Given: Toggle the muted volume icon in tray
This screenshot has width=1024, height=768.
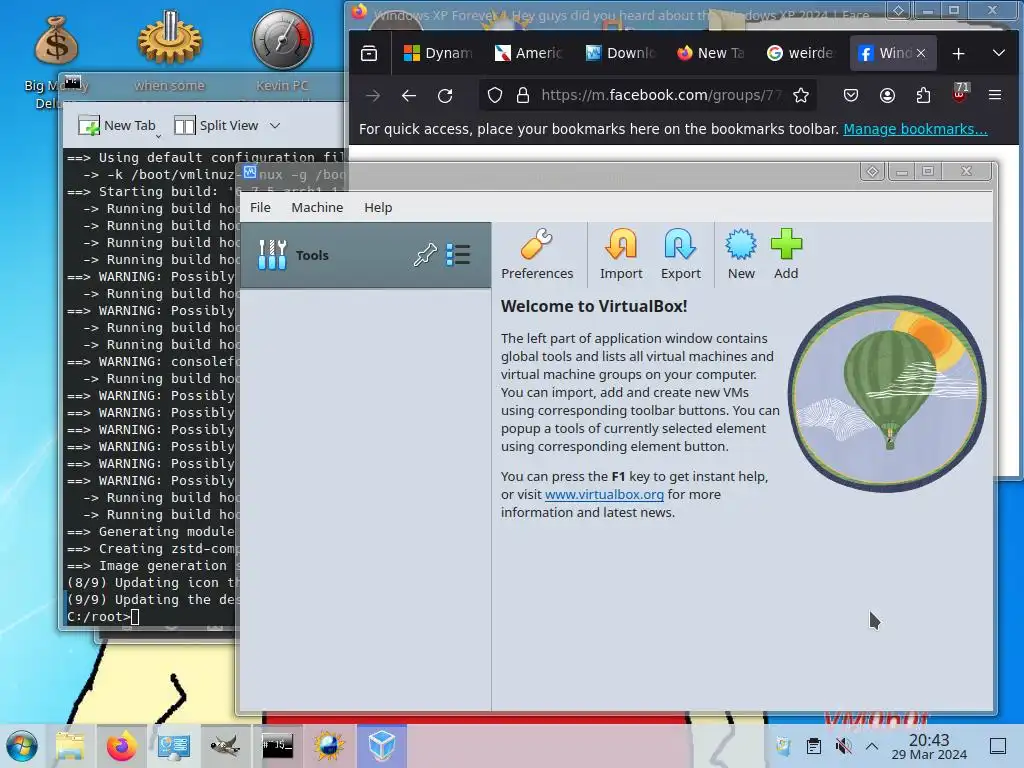Looking at the screenshot, I should point(843,746).
